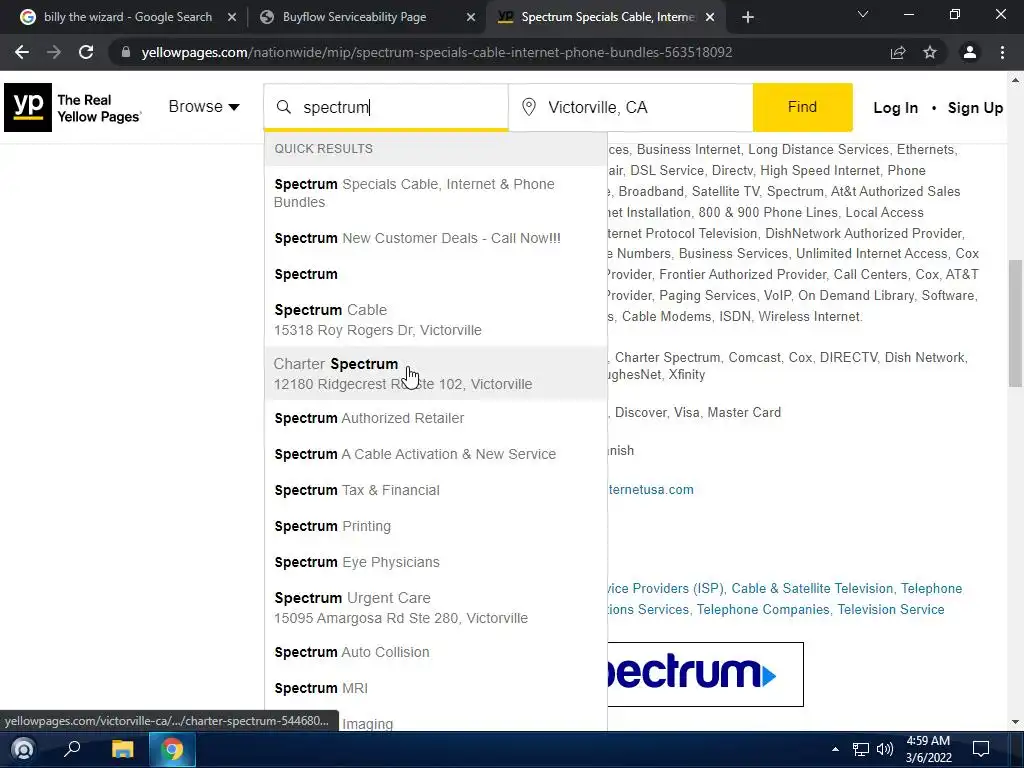Reload the page with refresh icon
Viewport: 1024px width, 768px height.
[x=86, y=52]
